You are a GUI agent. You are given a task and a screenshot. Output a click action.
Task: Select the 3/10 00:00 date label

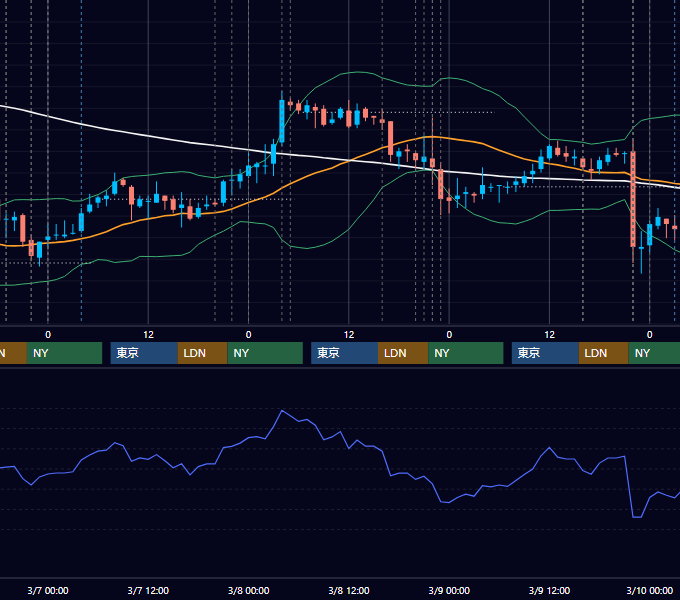point(649,590)
